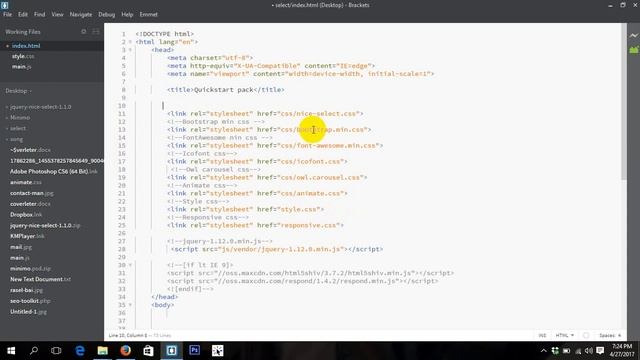Open animate.css in the file tree
The width and height of the screenshot is (640, 360).
(x=26, y=182)
